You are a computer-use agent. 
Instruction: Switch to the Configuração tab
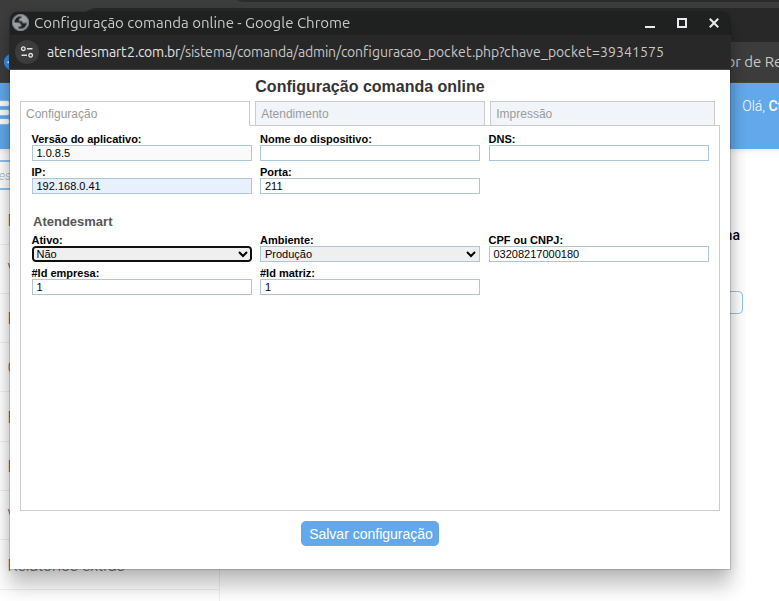135,114
